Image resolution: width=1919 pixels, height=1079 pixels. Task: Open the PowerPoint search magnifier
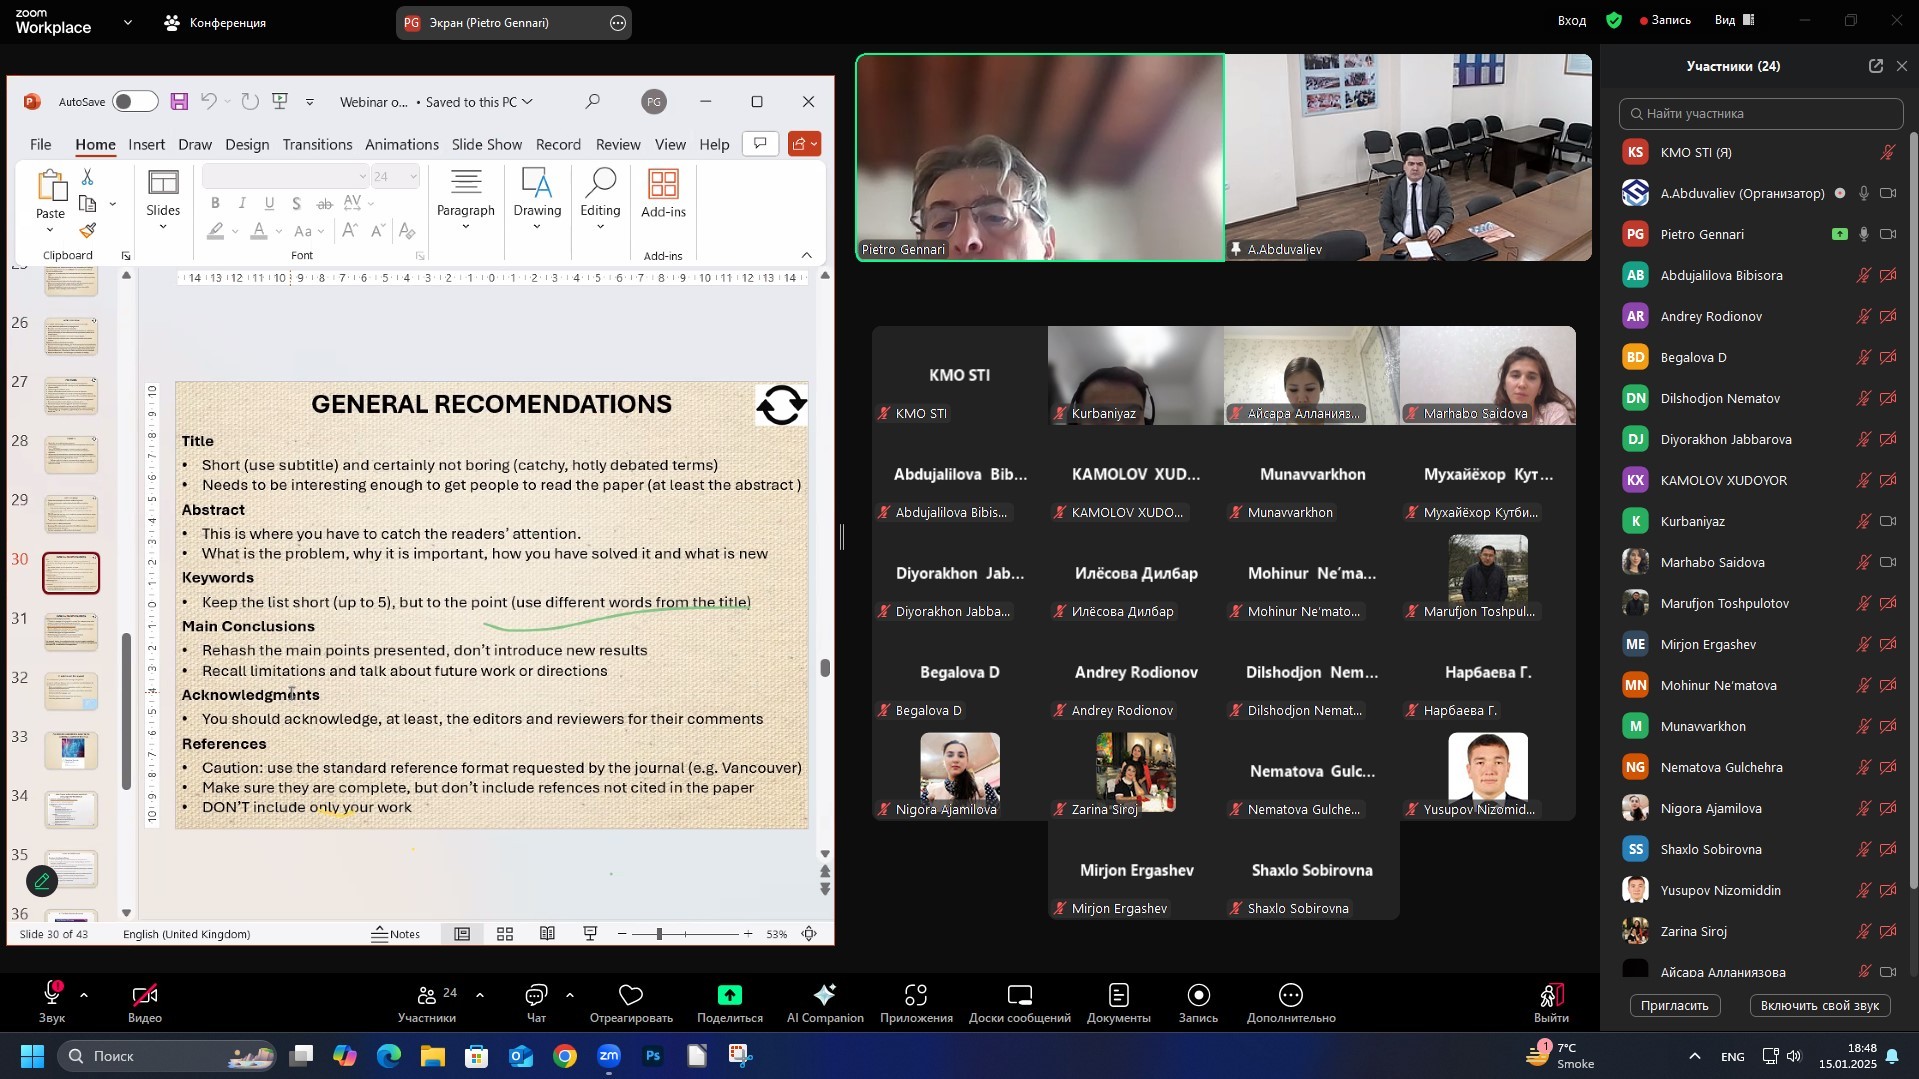[593, 101]
